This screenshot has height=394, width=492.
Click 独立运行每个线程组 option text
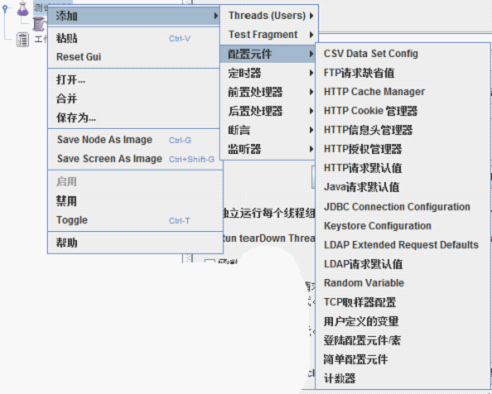tap(269, 213)
